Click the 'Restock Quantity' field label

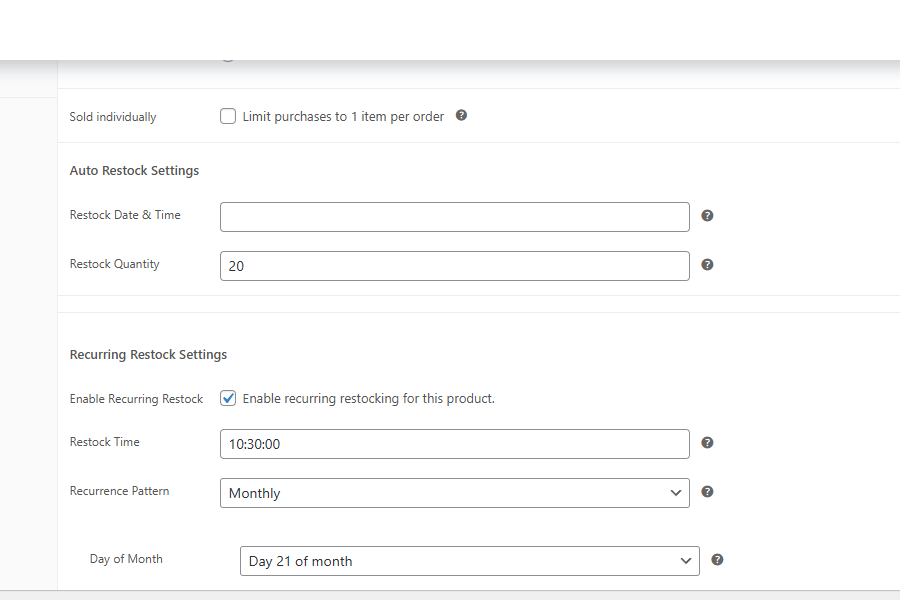coord(114,264)
